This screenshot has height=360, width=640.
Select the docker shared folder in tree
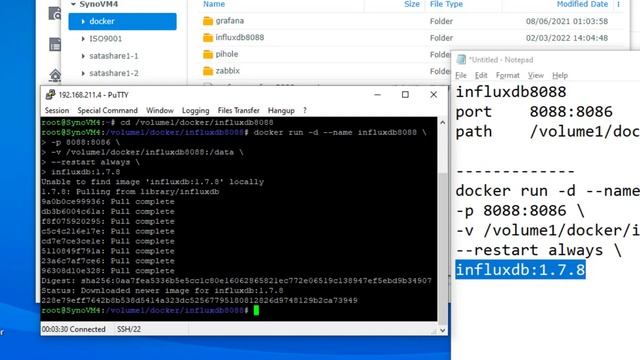click(122, 21)
